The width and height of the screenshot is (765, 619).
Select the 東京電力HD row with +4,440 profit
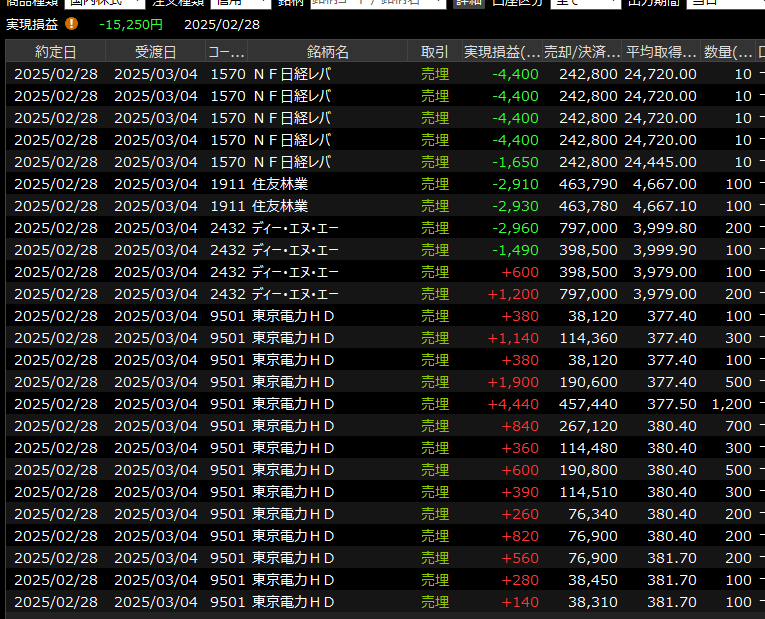[x=380, y=404]
